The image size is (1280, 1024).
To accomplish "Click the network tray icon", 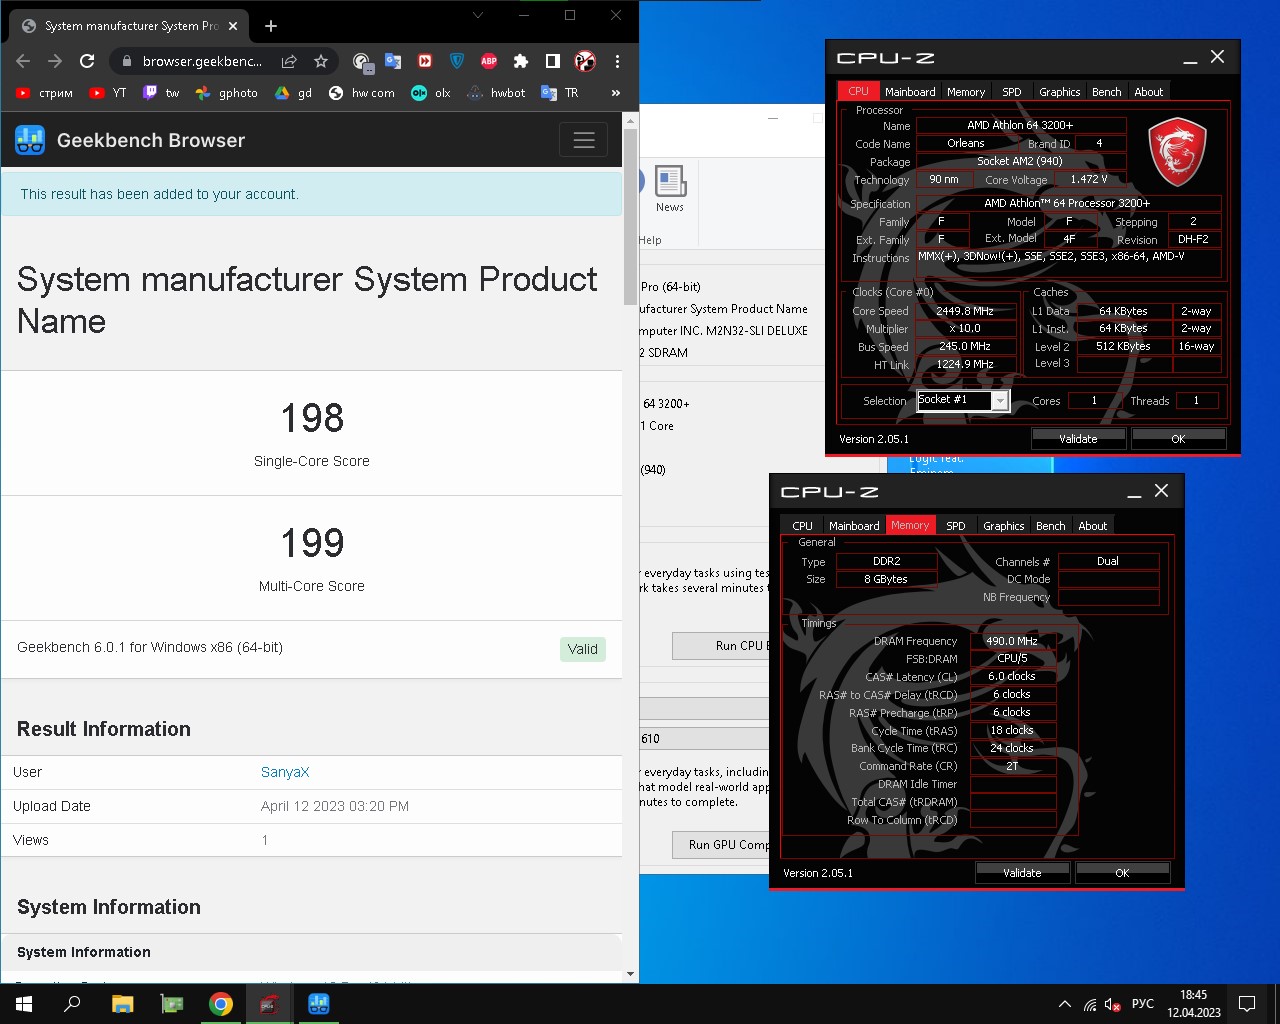I will [x=1090, y=1004].
